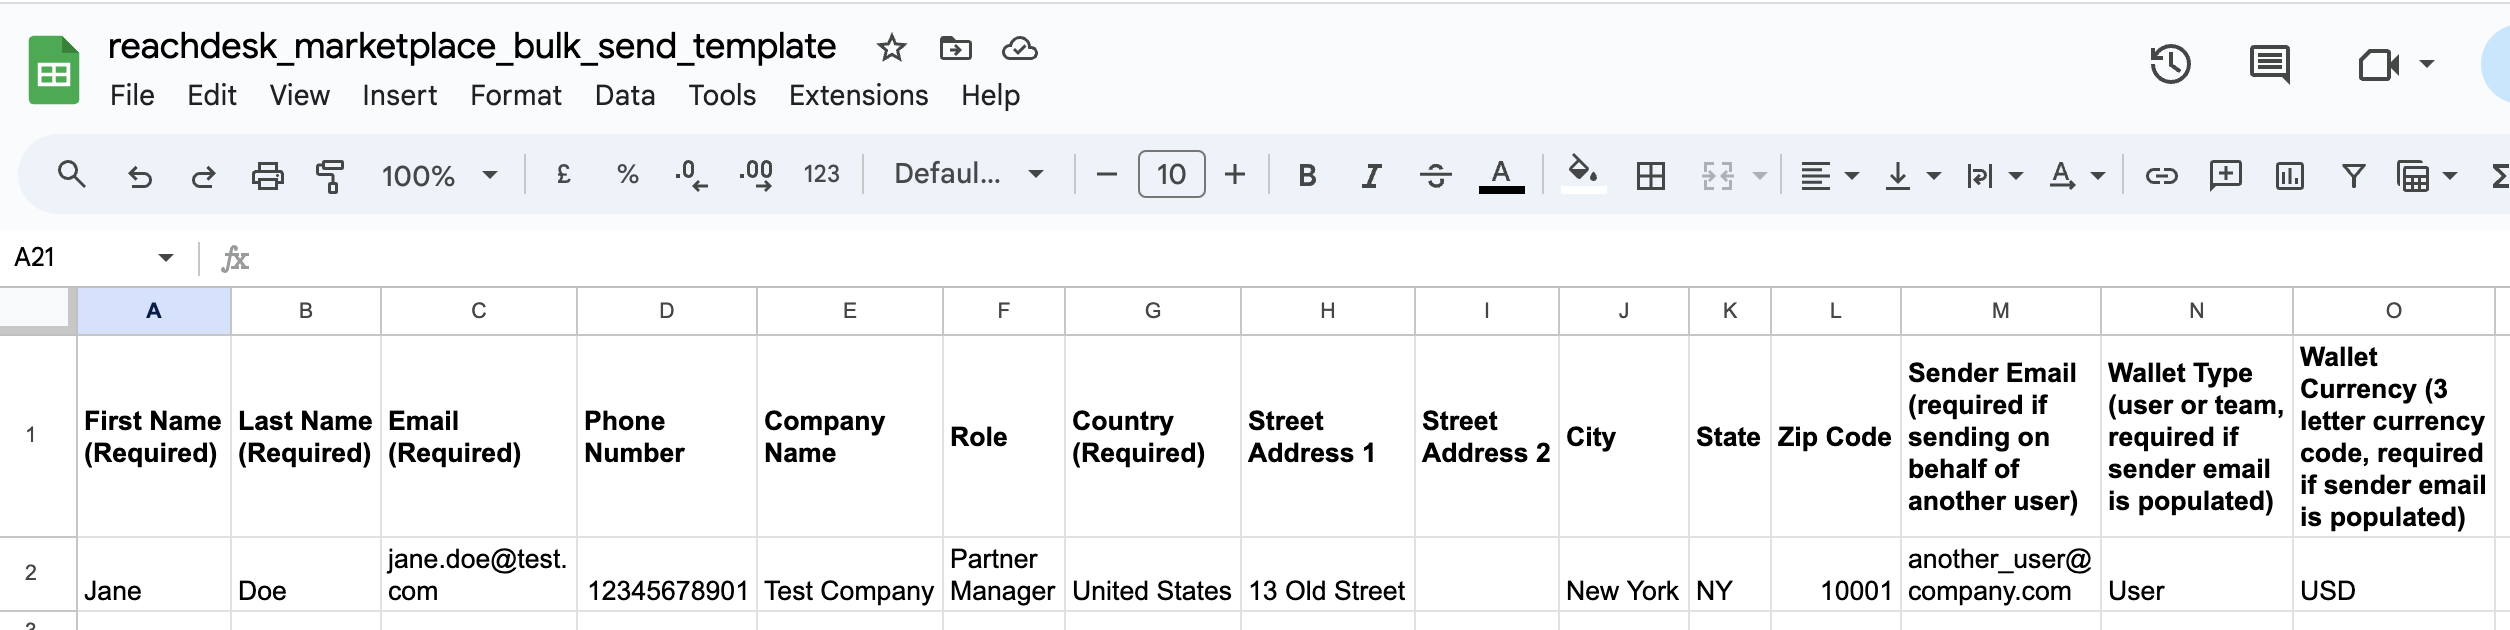Click the select-all corner box
This screenshot has height=630, width=2510.
click(38, 309)
